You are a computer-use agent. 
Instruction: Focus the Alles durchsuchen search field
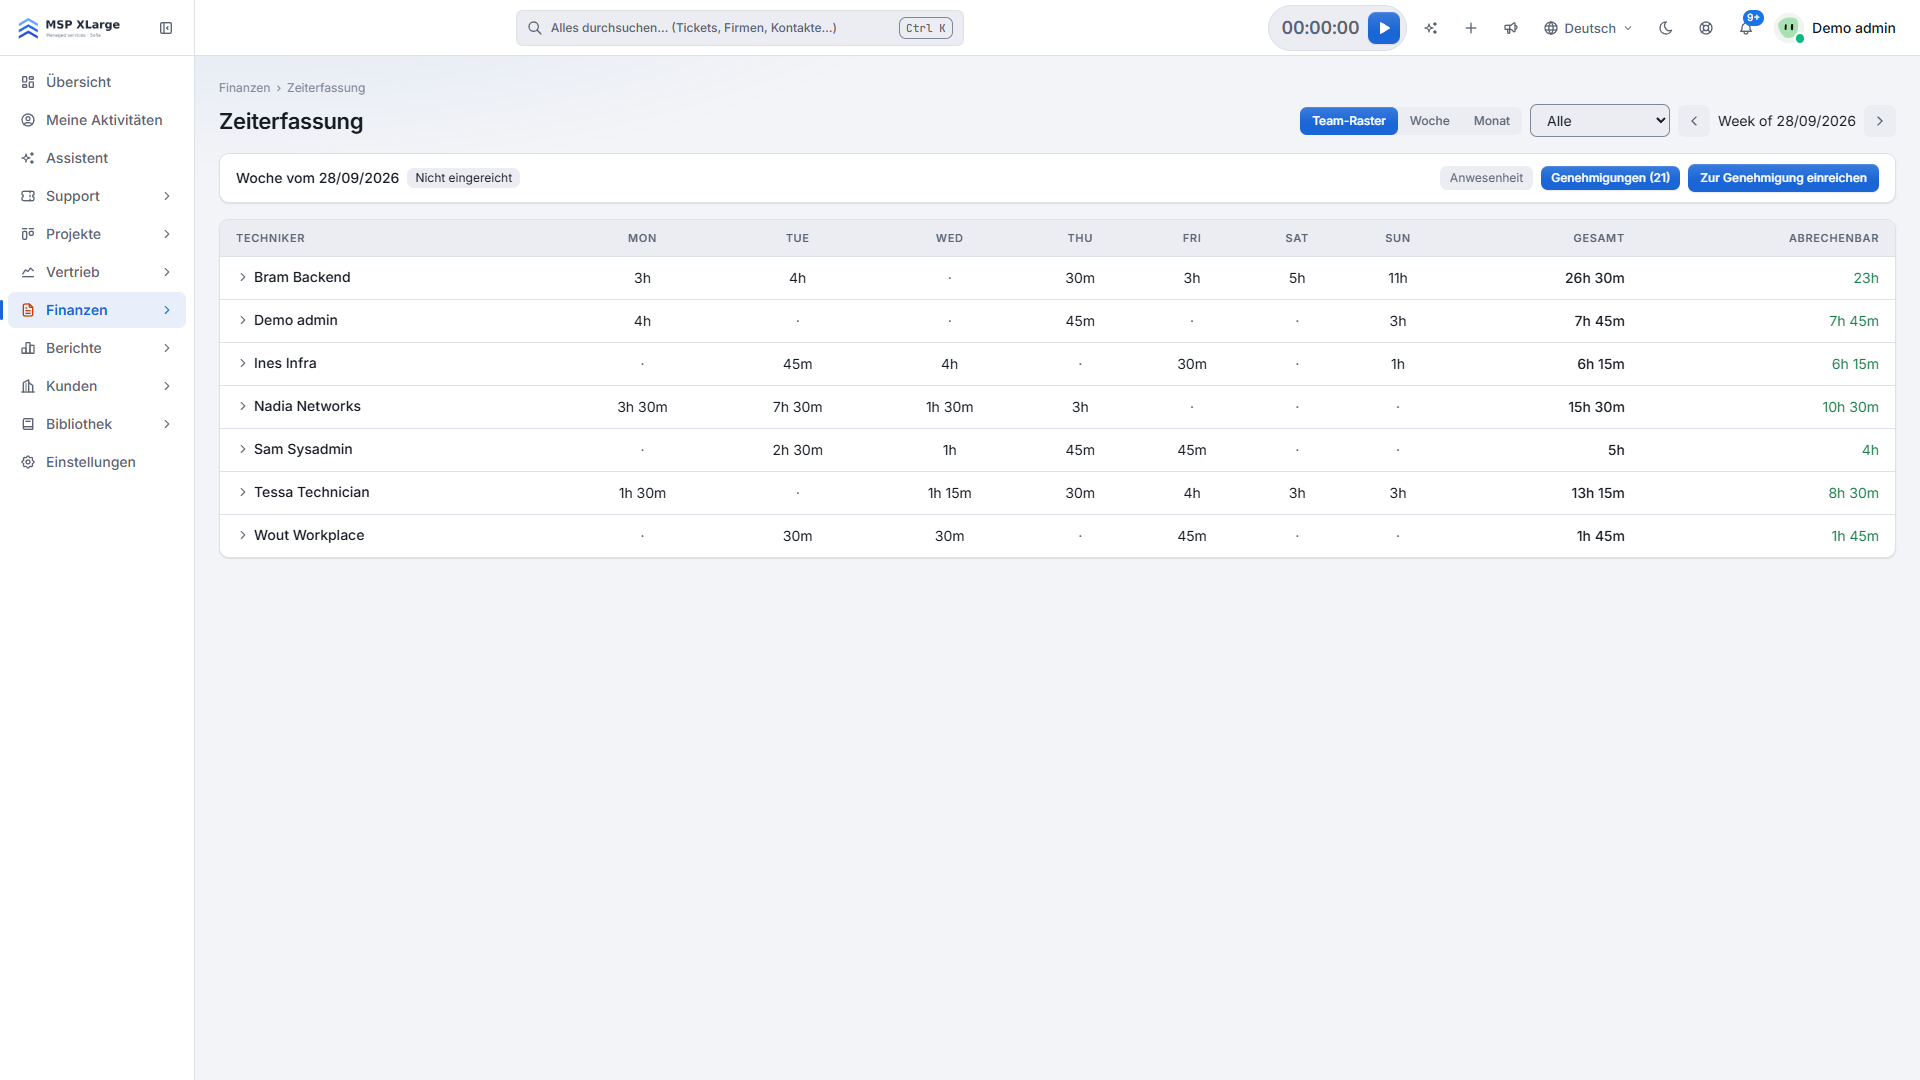point(740,28)
